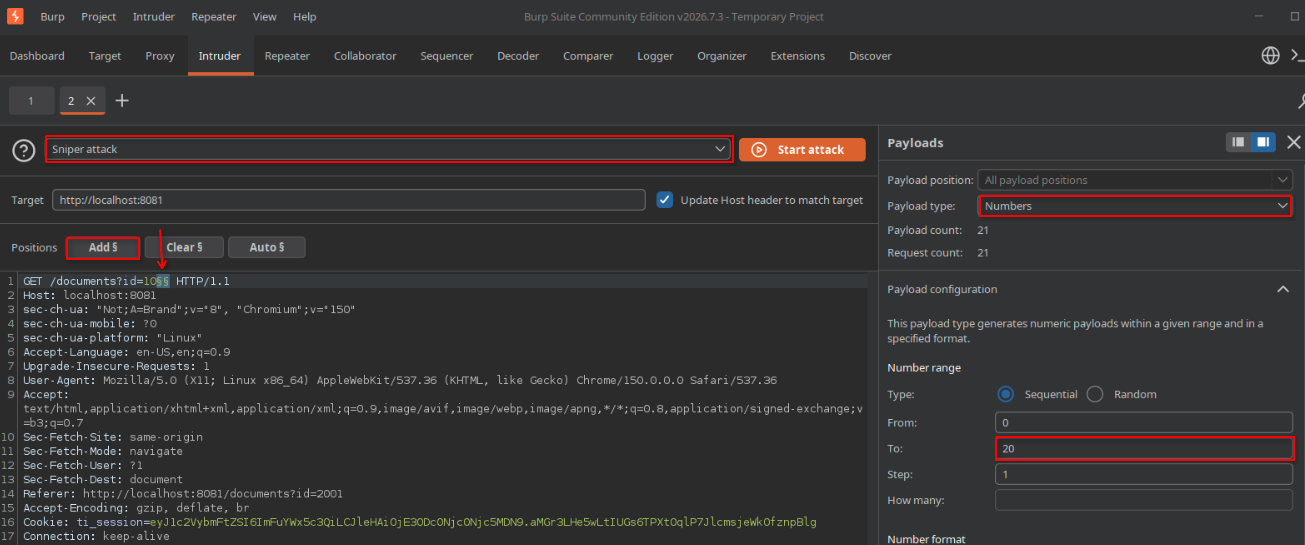Click the Accept-Language header line

point(127,352)
